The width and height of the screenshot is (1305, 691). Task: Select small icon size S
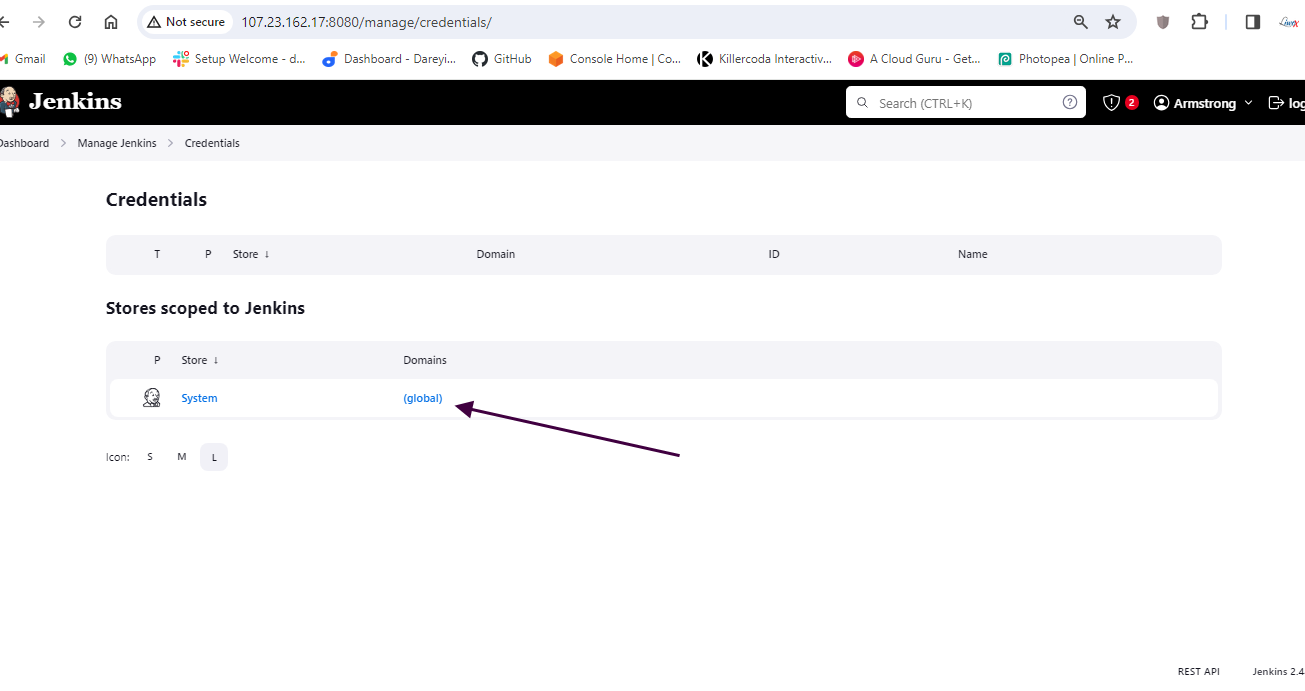[x=150, y=457]
